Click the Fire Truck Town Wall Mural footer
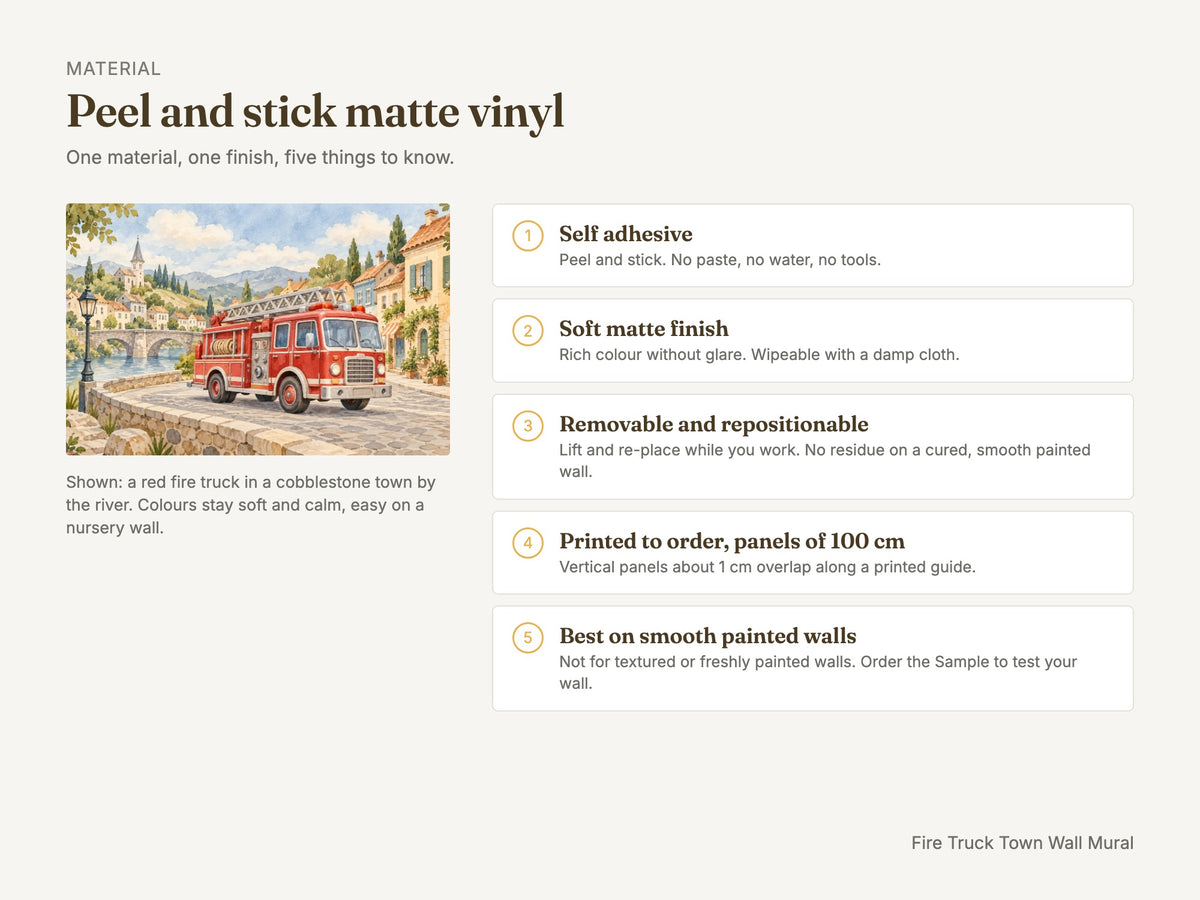Screen dimensions: 1200x900 [x=1022, y=843]
